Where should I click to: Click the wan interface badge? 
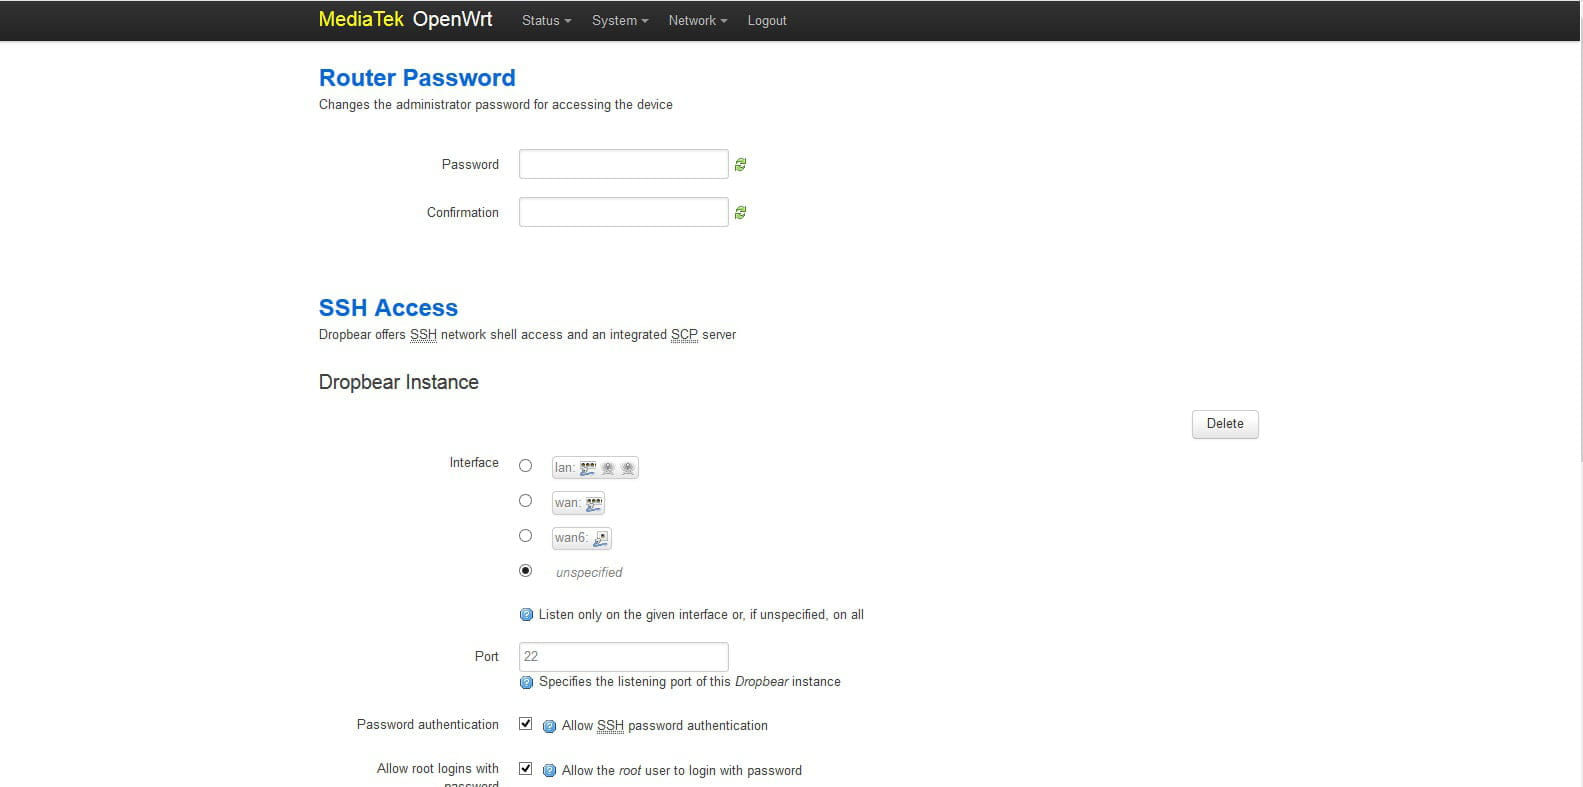tap(578, 503)
